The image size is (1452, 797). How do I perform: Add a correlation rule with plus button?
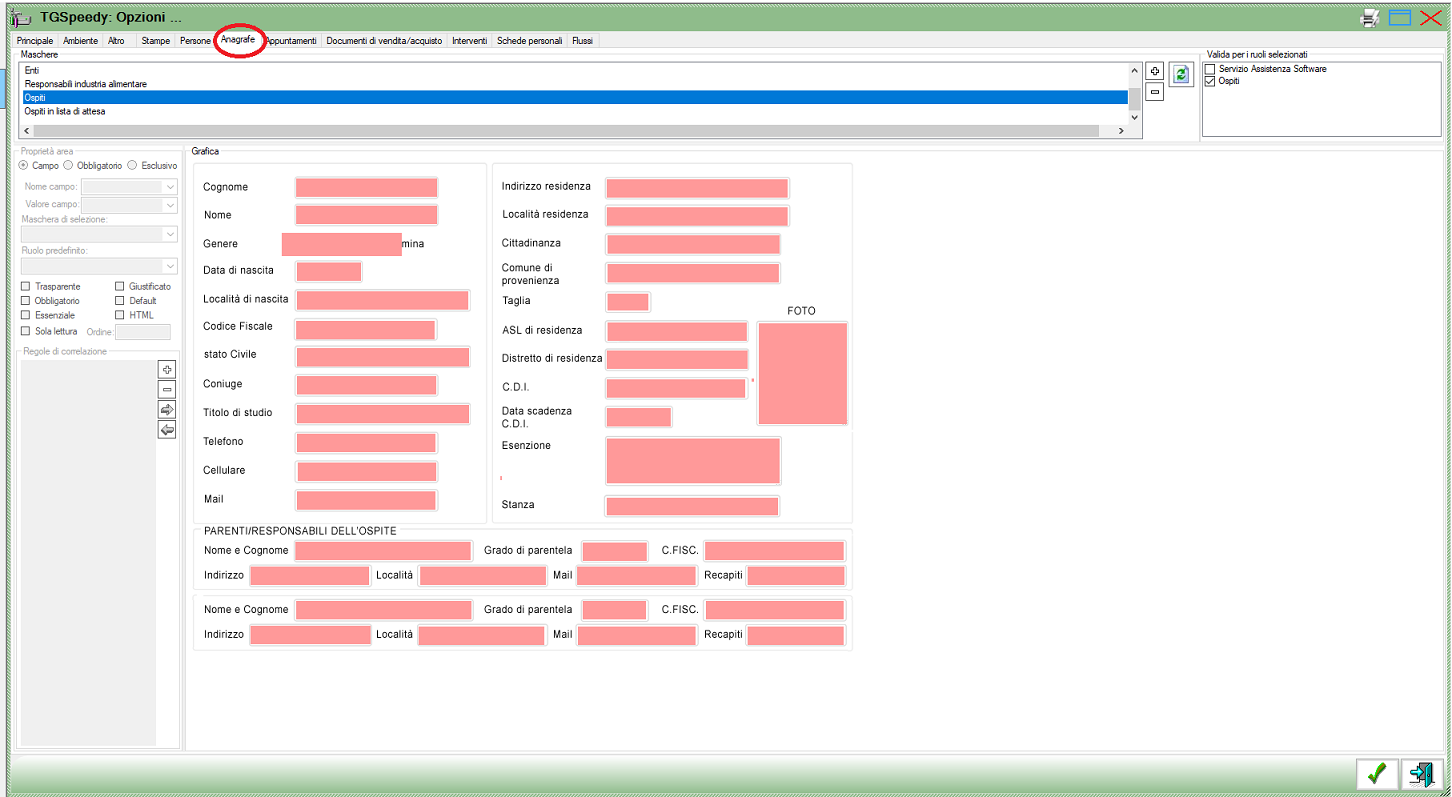point(167,369)
